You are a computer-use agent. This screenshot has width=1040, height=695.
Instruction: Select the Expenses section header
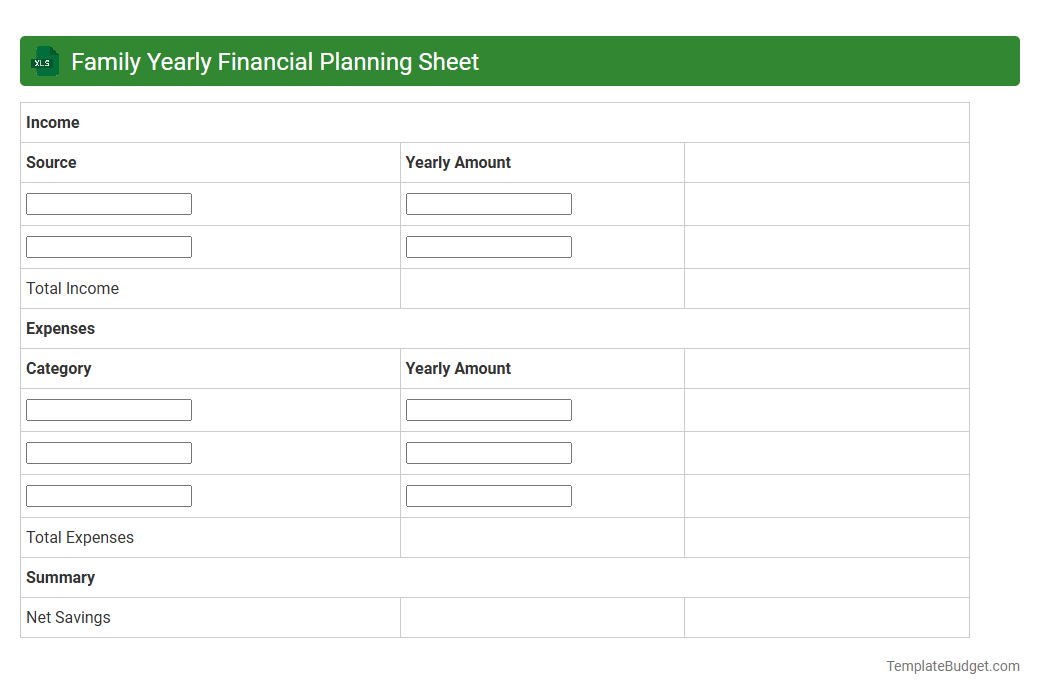(60, 328)
